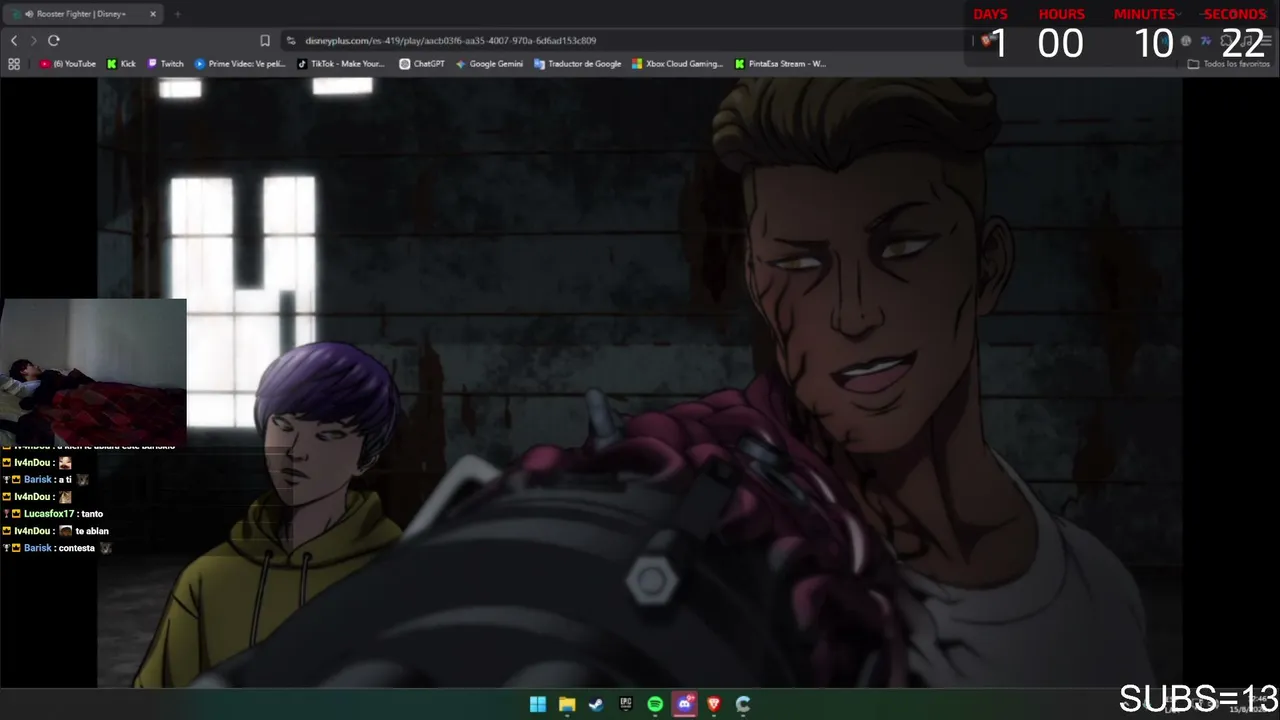Open the Kick bookmark
The image size is (1280, 720).
[x=121, y=63]
